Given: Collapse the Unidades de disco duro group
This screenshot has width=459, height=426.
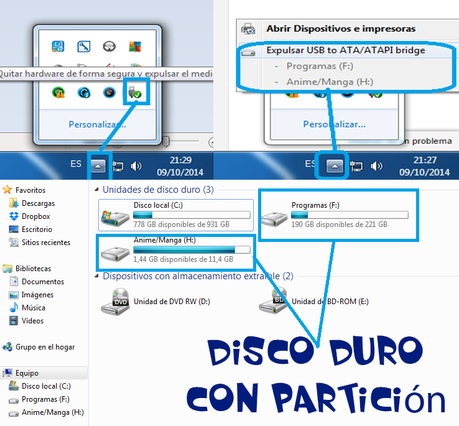Looking at the screenshot, I should [x=97, y=190].
